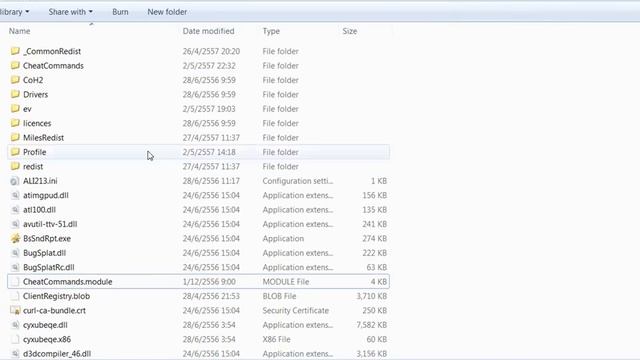Click the cyxubeqe.x86 file icon
Viewport: 640px width, 360px height.
15,339
